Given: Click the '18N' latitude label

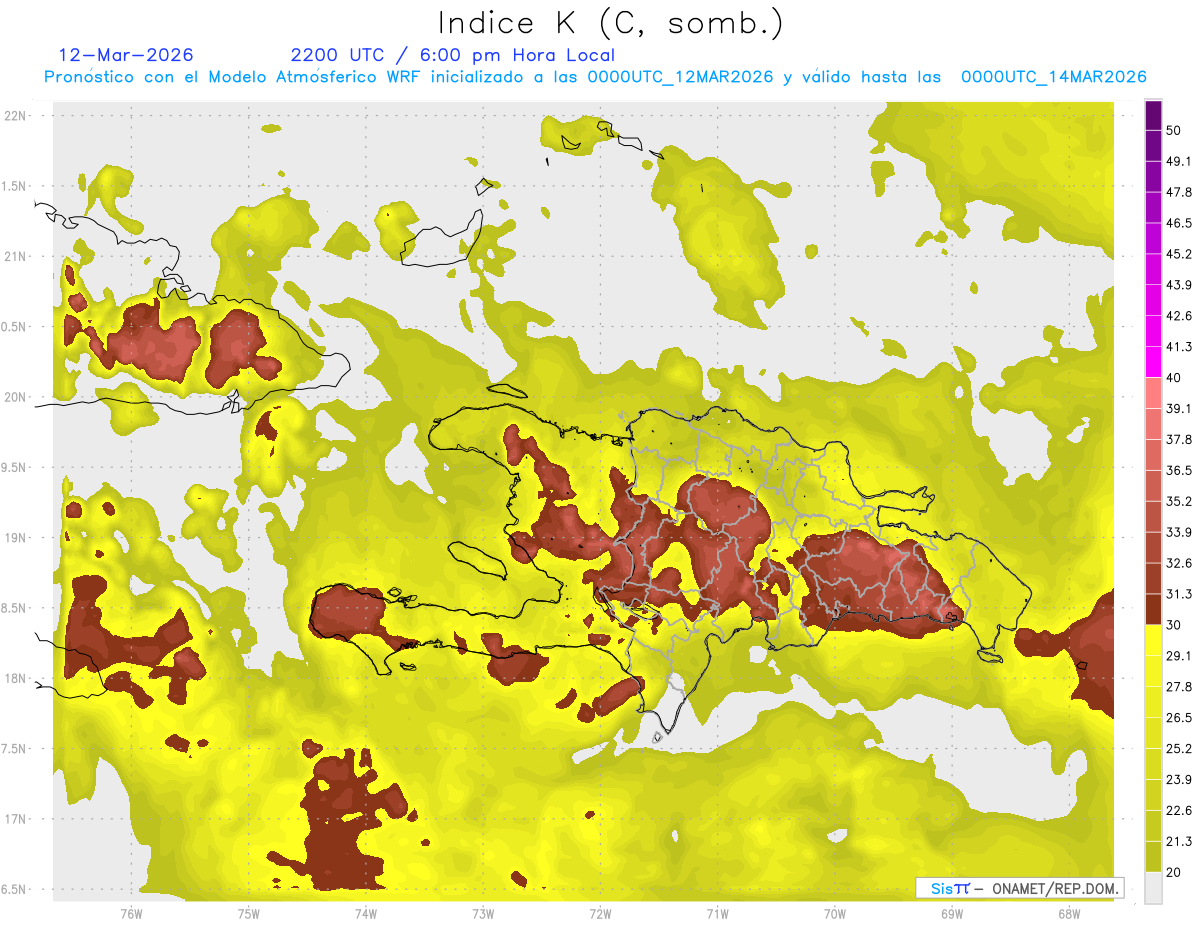Looking at the screenshot, I should point(15,678).
